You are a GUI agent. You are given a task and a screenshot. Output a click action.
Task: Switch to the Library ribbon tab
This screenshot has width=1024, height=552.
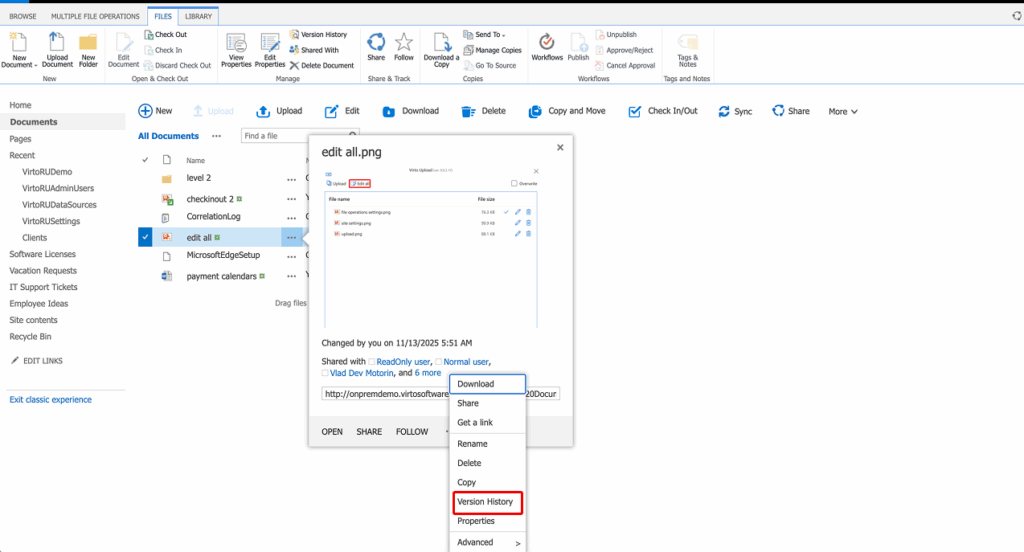(x=198, y=16)
